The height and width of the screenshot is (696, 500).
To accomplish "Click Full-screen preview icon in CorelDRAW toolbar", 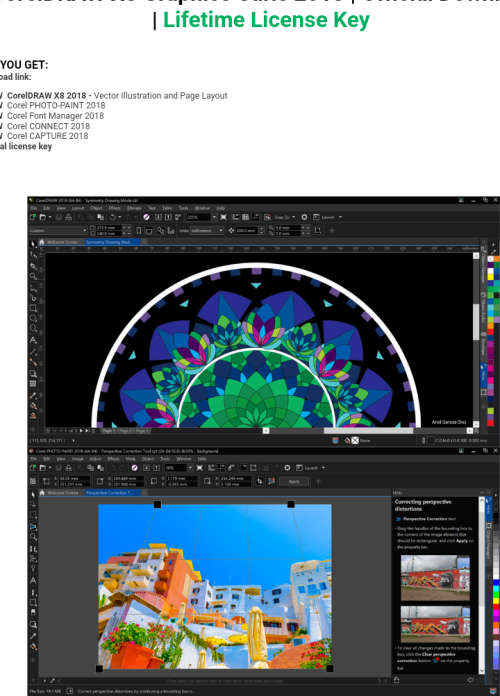I will pos(223,217).
